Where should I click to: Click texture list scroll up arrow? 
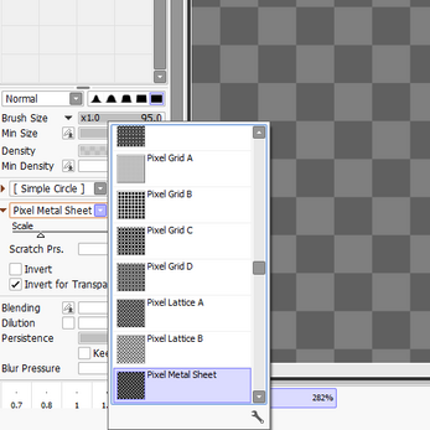click(x=259, y=133)
